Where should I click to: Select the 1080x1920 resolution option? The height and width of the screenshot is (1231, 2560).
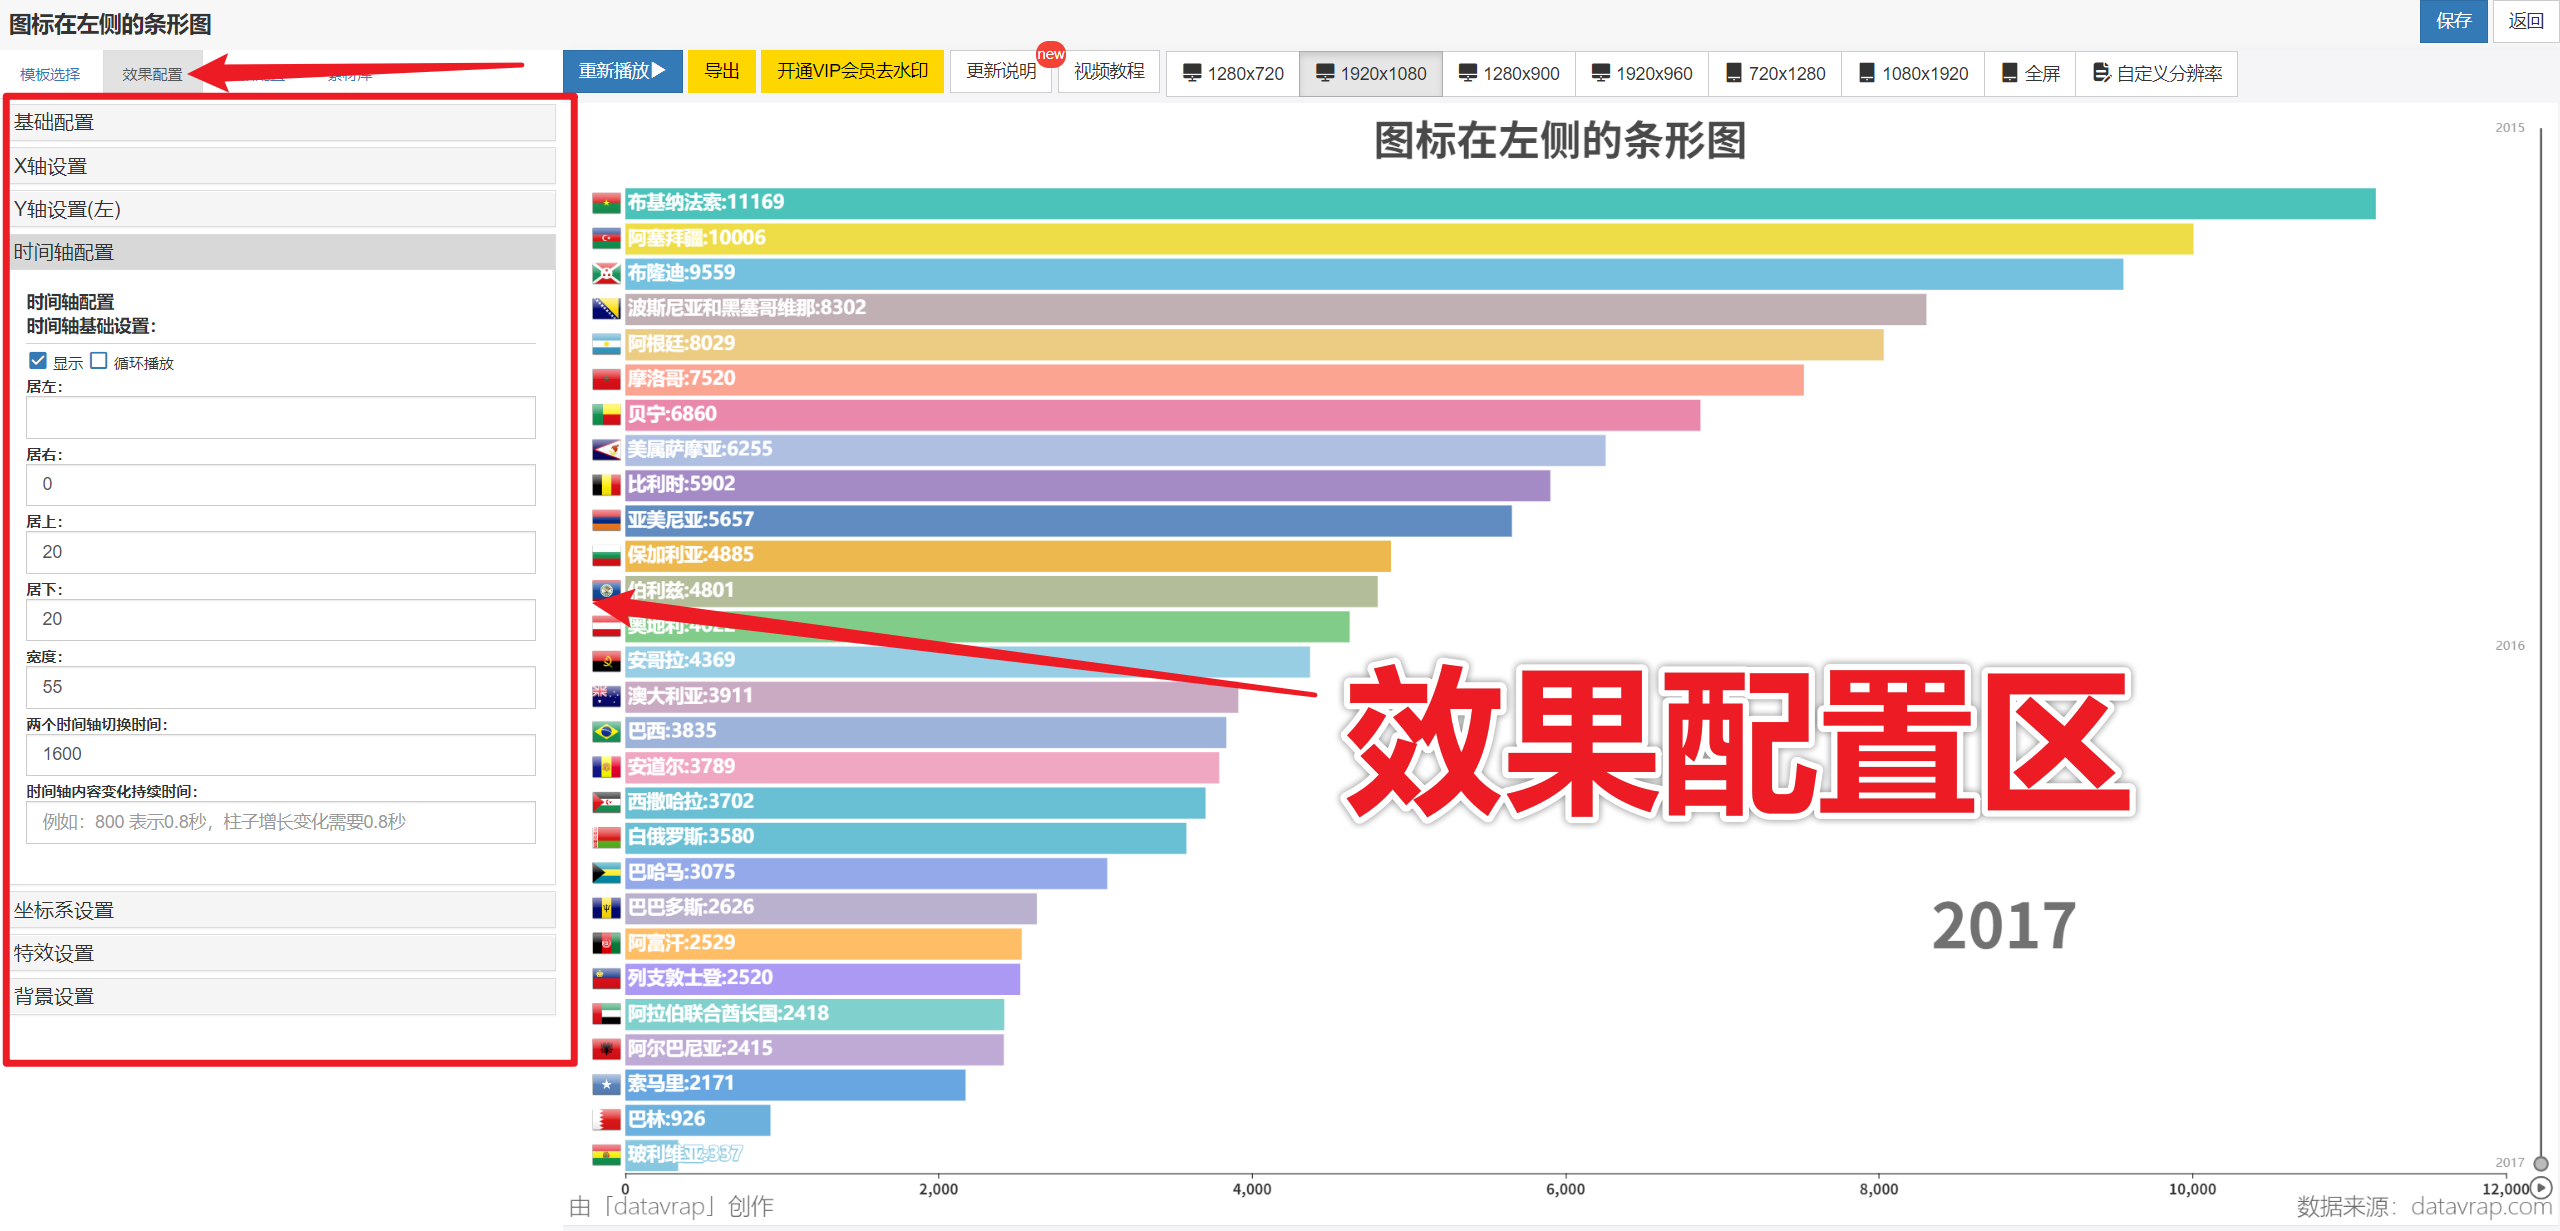click(1912, 73)
